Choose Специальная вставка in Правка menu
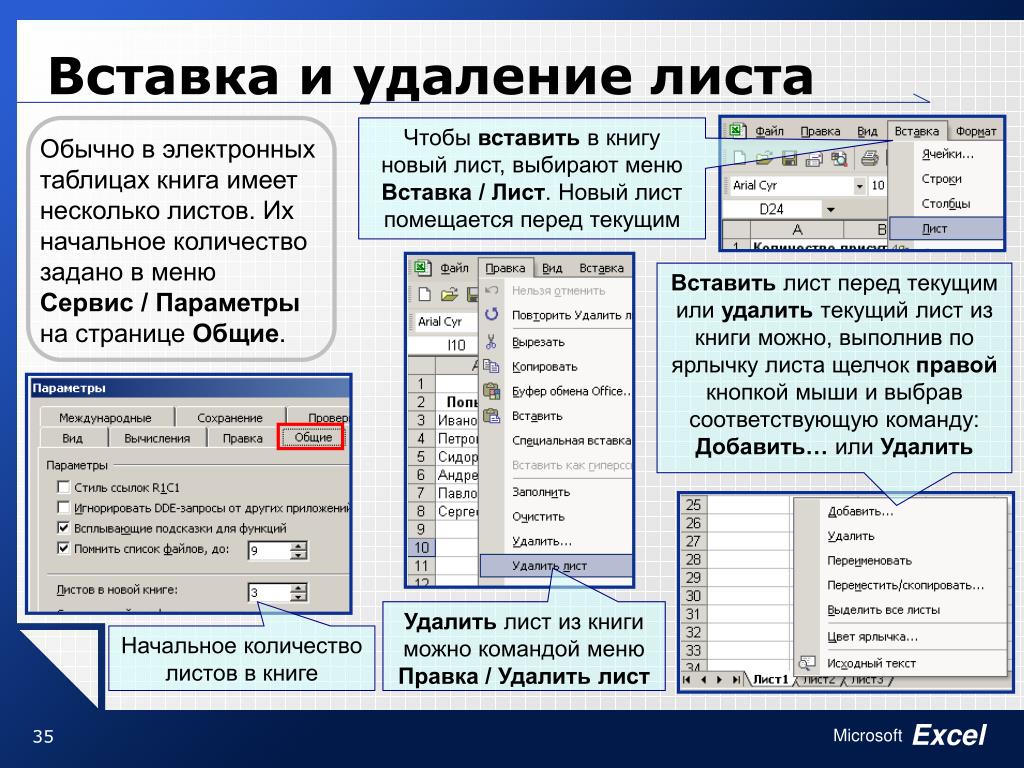This screenshot has width=1024, height=768. (556, 440)
